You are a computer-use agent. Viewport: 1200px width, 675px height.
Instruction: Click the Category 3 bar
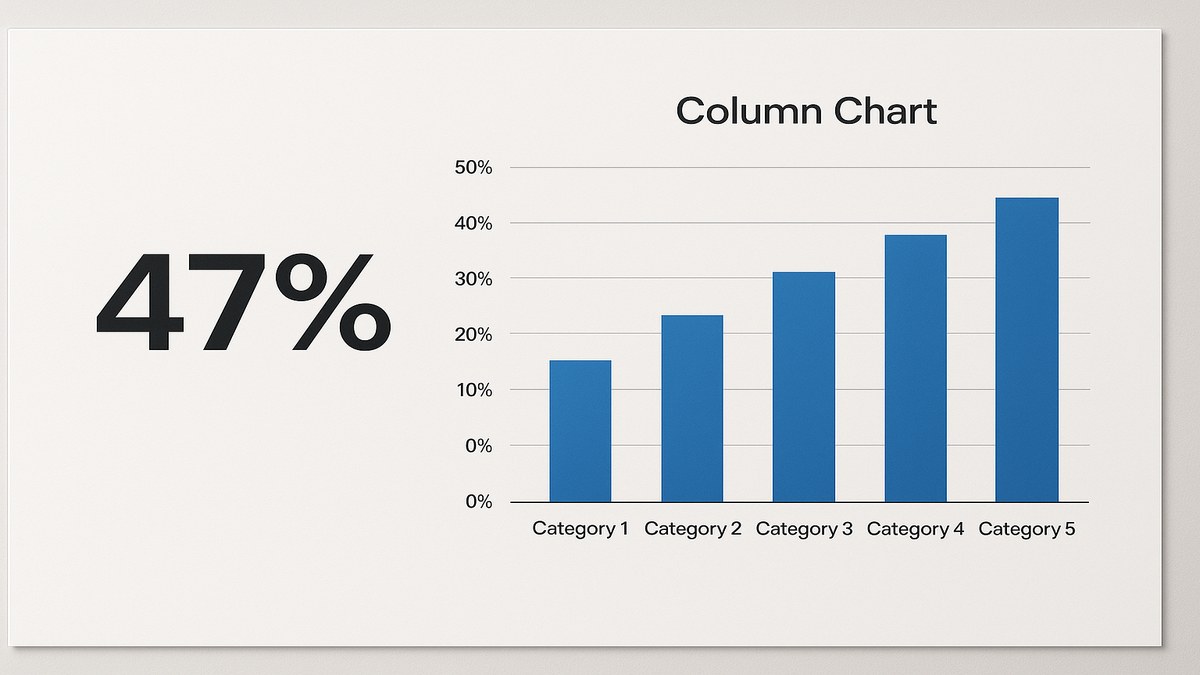[803, 386]
